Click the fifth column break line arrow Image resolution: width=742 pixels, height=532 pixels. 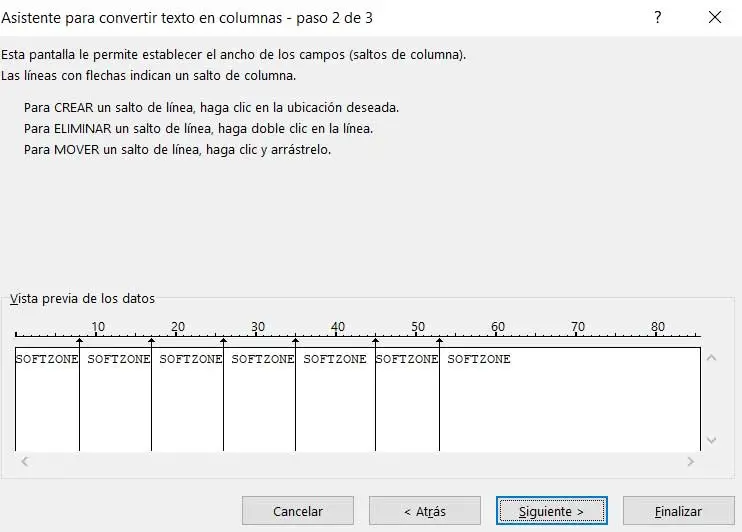tap(375, 343)
